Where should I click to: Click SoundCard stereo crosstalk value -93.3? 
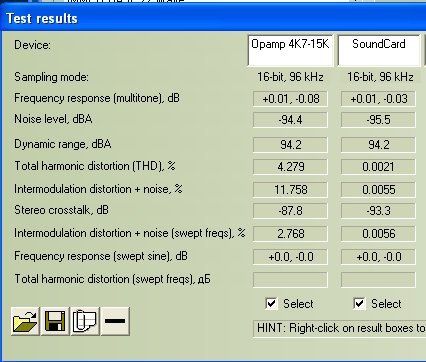(378, 211)
